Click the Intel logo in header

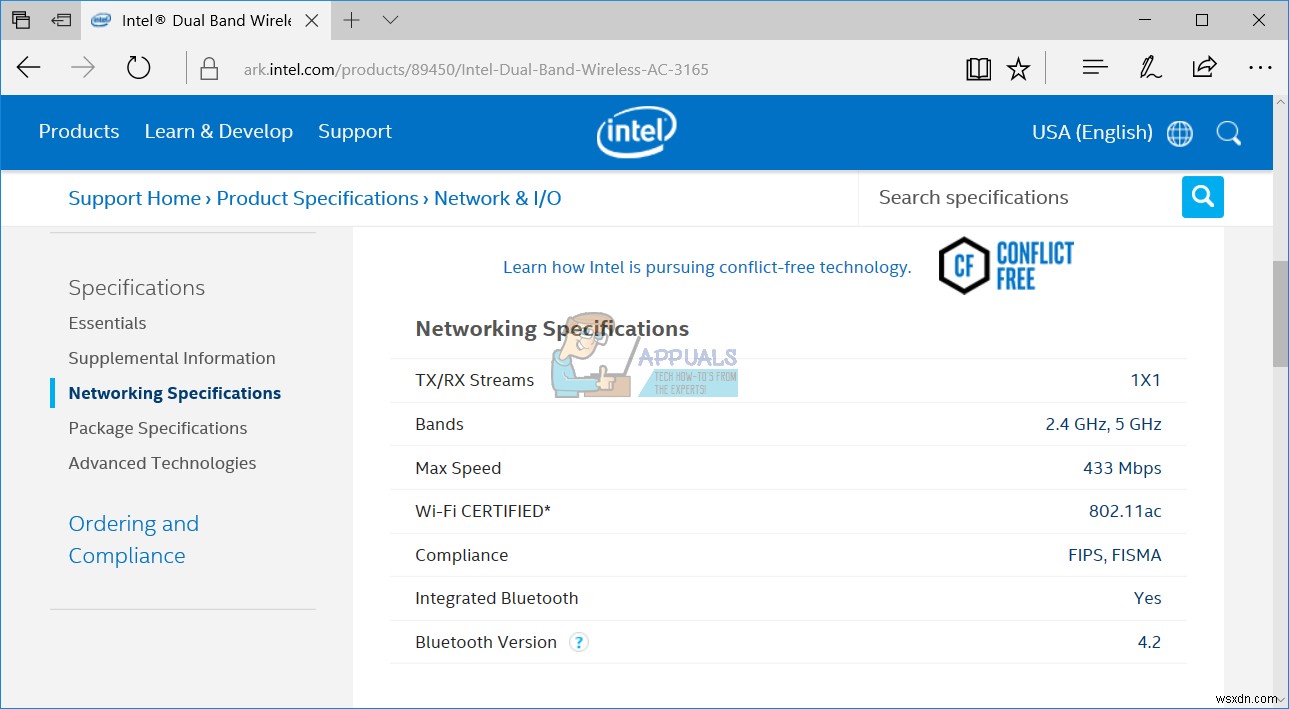[x=637, y=132]
